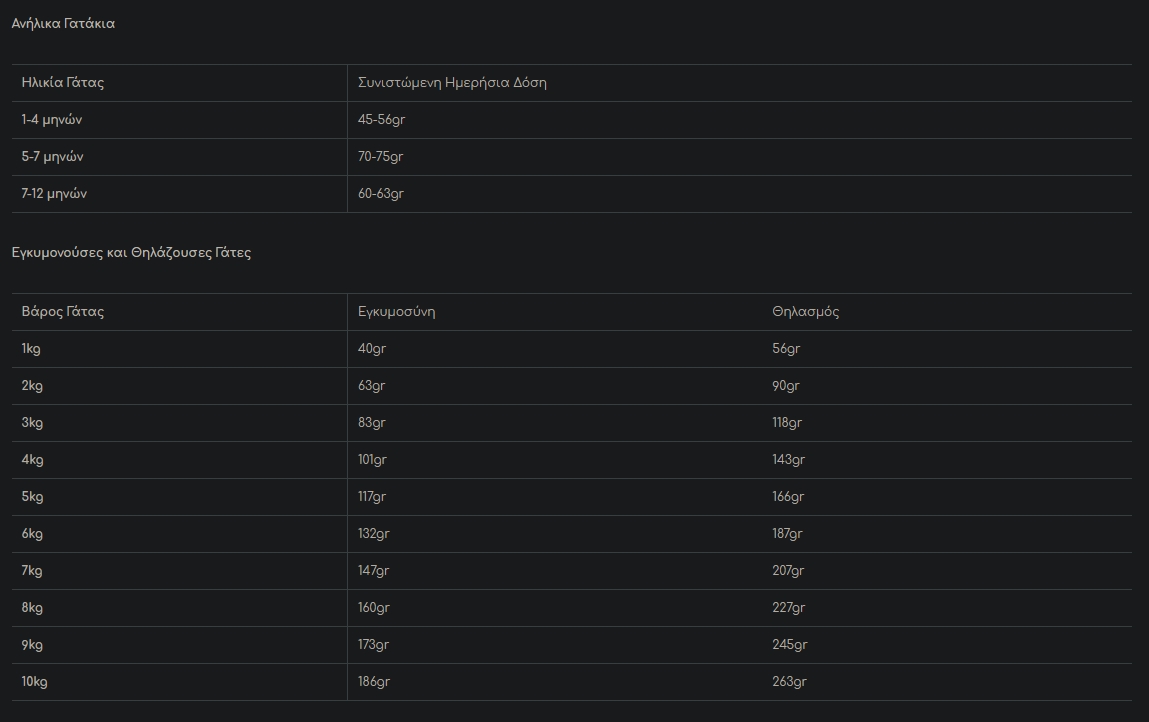This screenshot has width=1149, height=722.
Task: Click the "207gr" lactation value
Action: pos(788,571)
